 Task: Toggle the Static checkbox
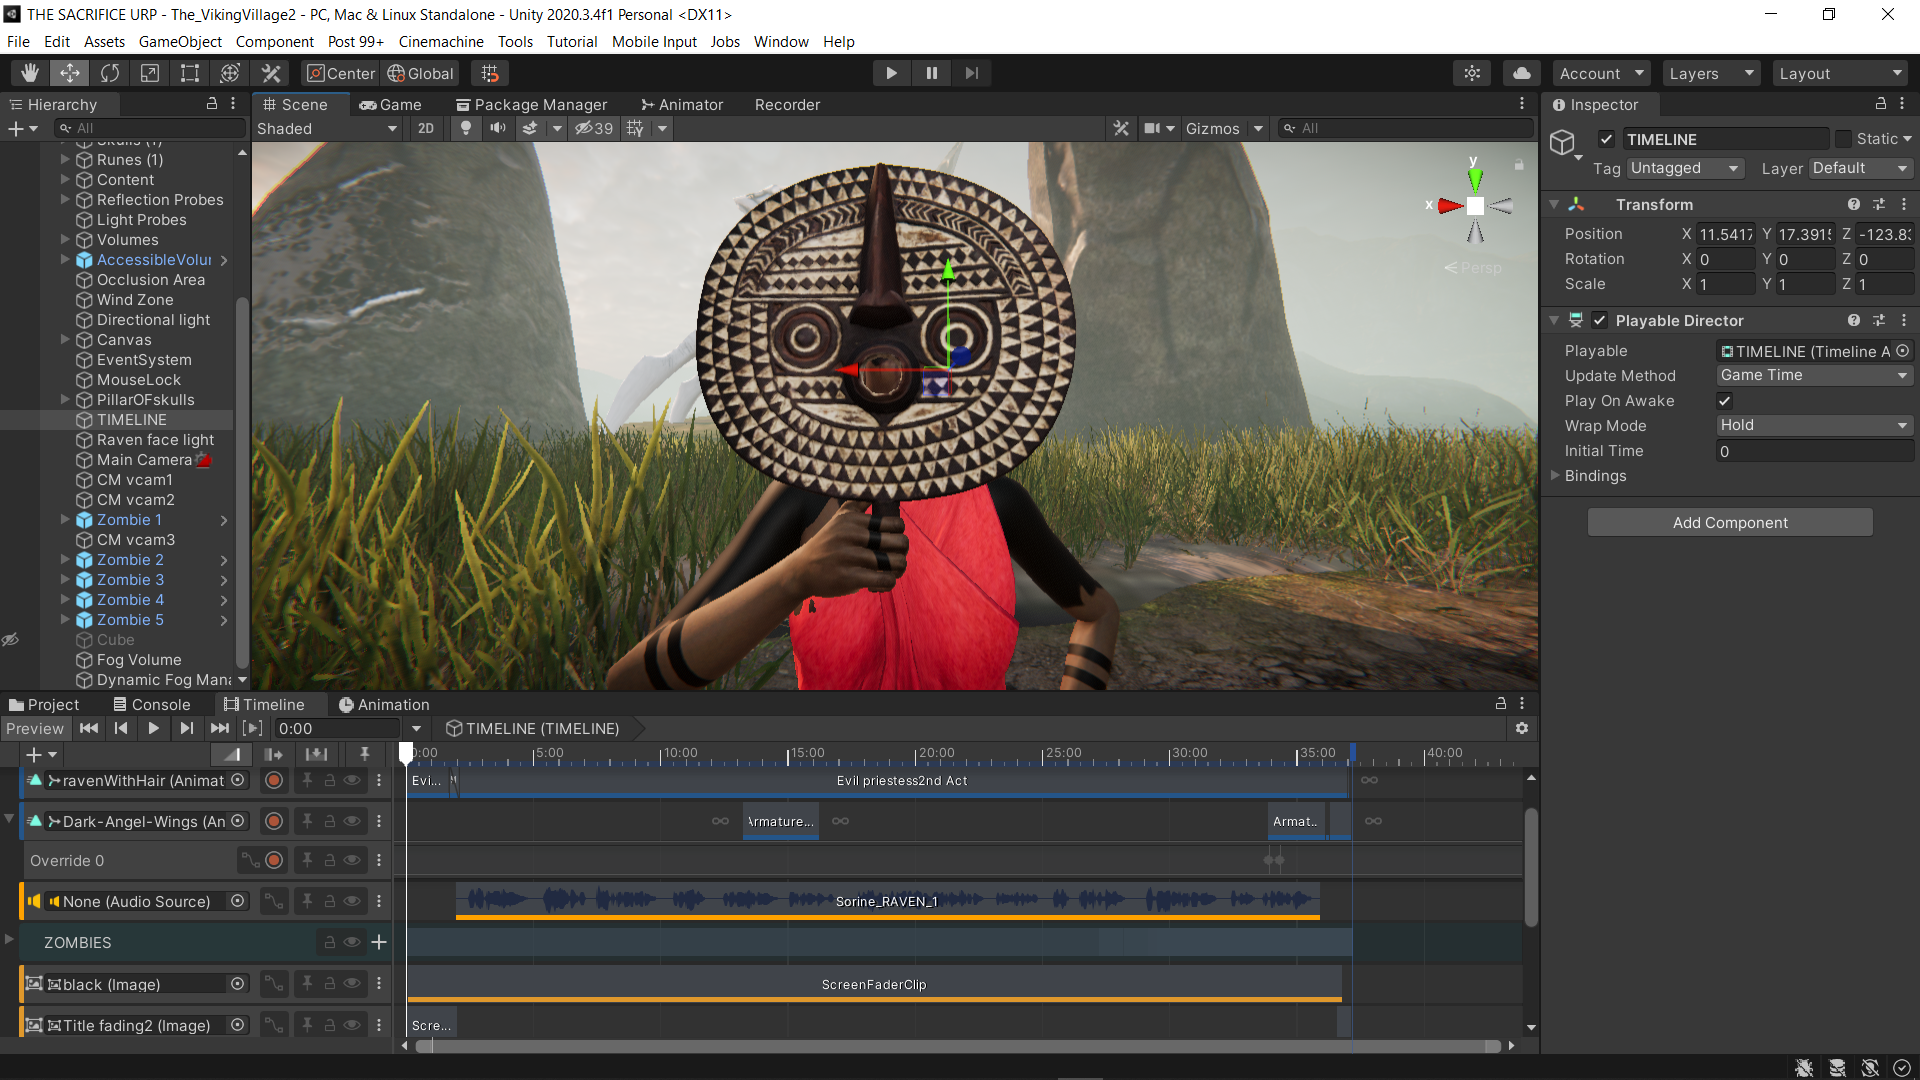(1843, 139)
